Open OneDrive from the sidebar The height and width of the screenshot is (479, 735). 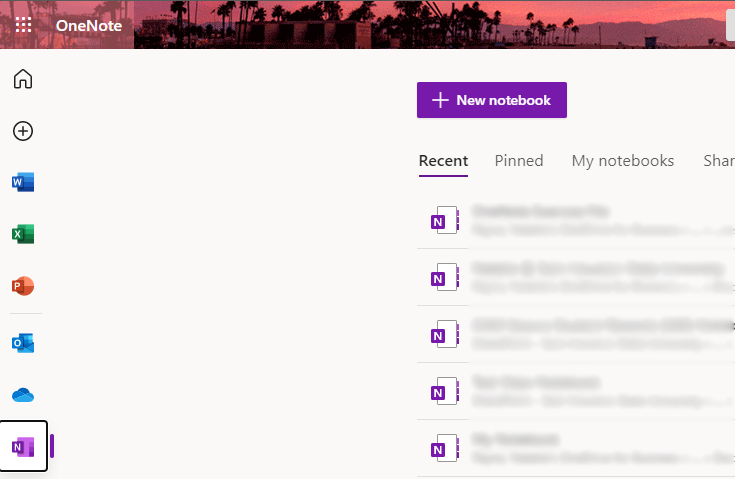pos(23,395)
